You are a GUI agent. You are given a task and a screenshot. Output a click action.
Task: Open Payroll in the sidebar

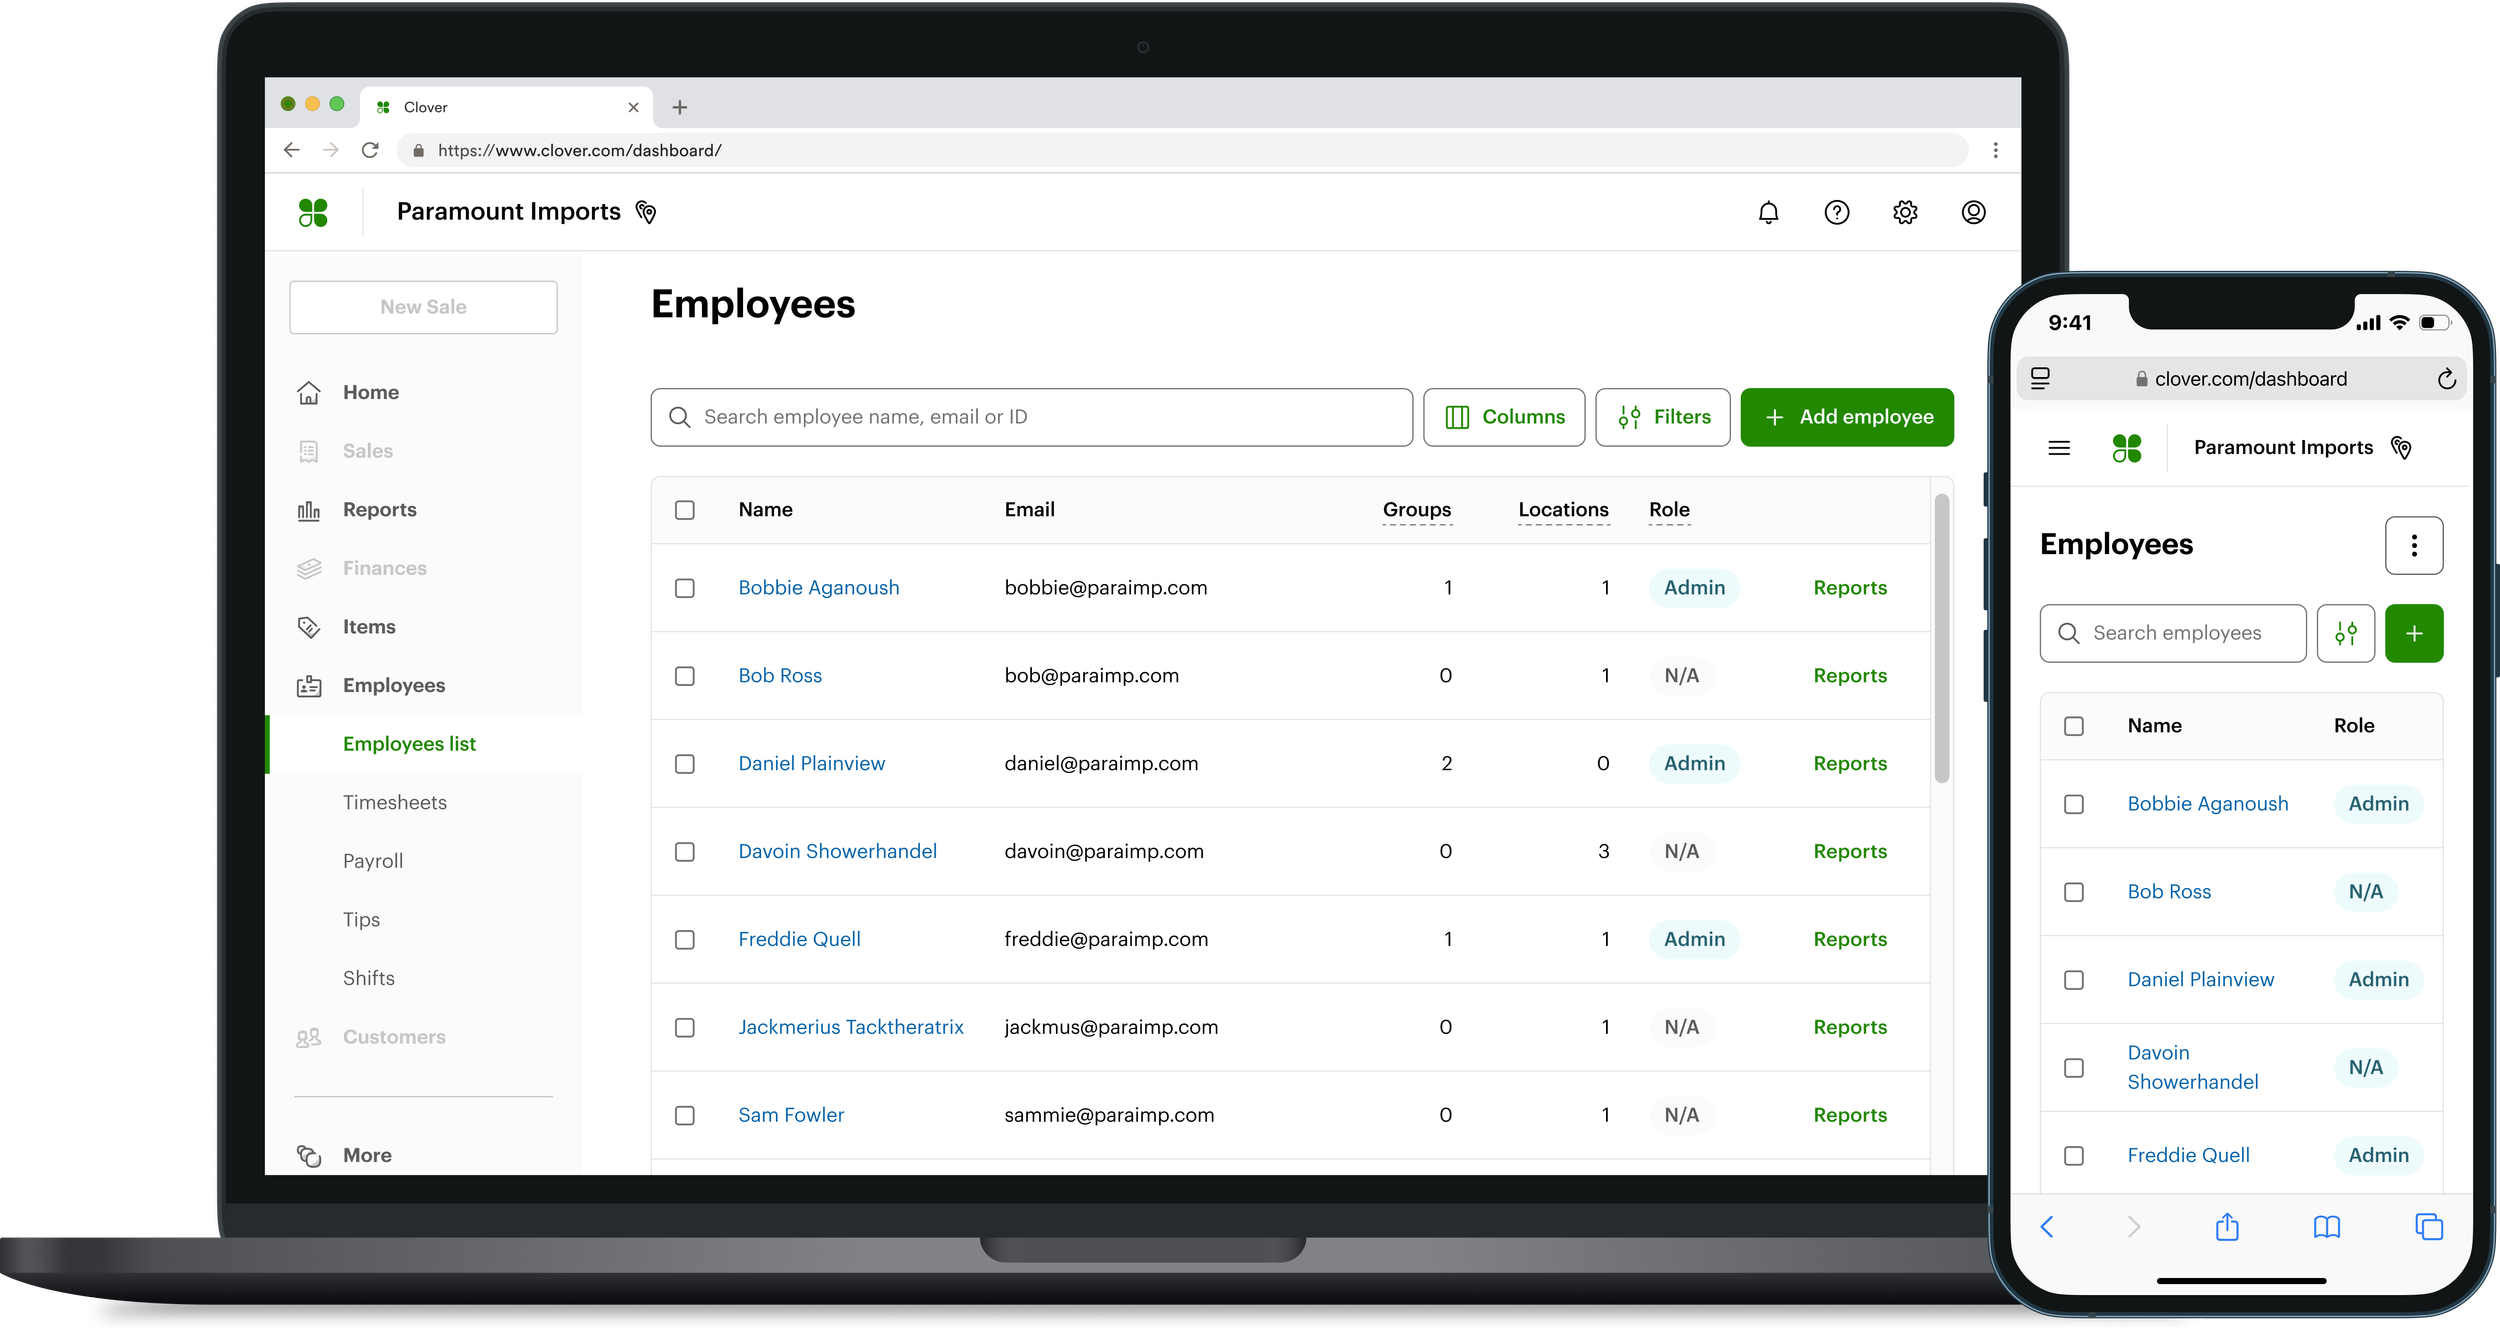pos(373,861)
